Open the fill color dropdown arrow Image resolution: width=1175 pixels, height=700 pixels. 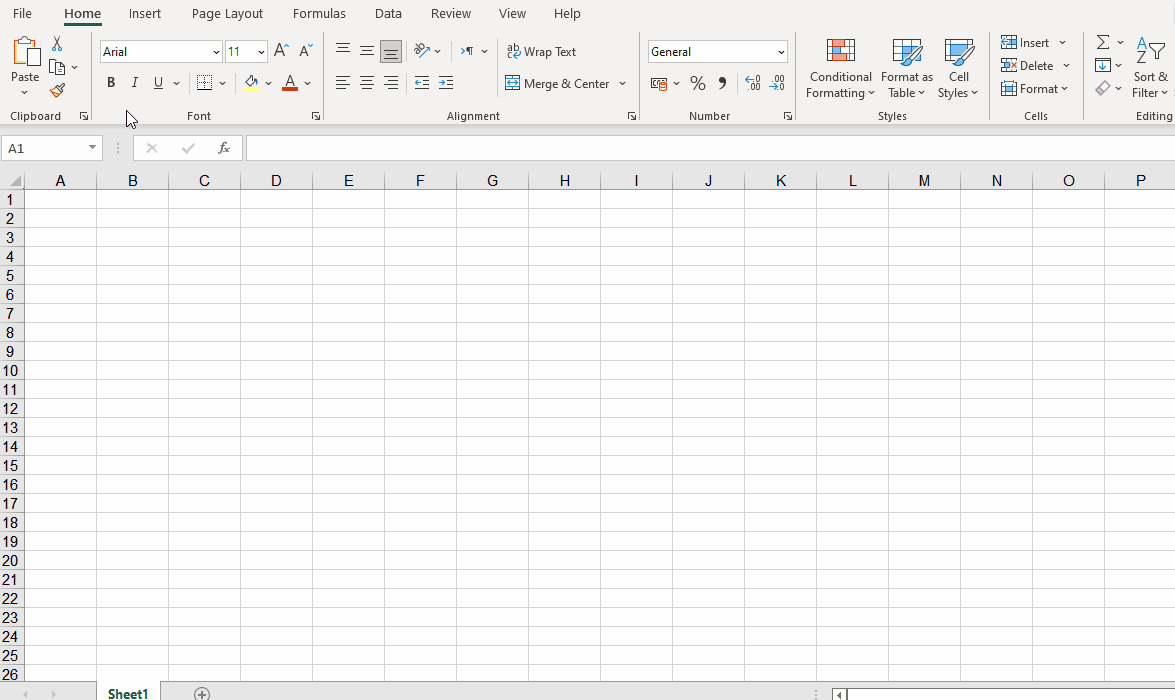coord(267,83)
